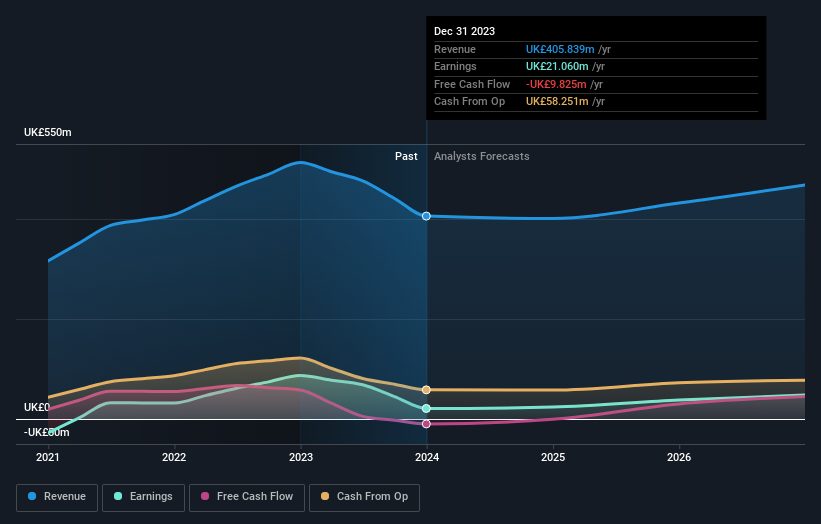Click the UK£550m axis label
Image resolution: width=821 pixels, height=524 pixels.
coord(48,132)
